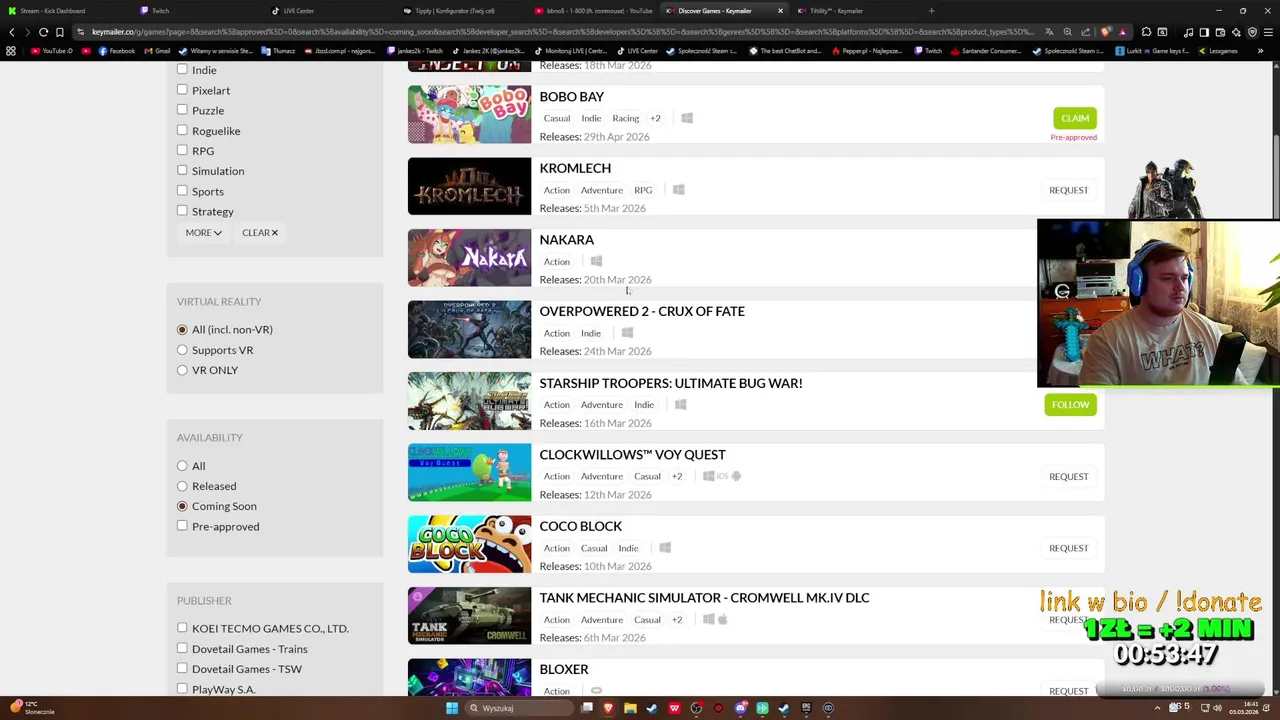Viewport: 1280px width, 720px height.
Task: Request a key for KROMLECH
Action: [x=1068, y=190]
